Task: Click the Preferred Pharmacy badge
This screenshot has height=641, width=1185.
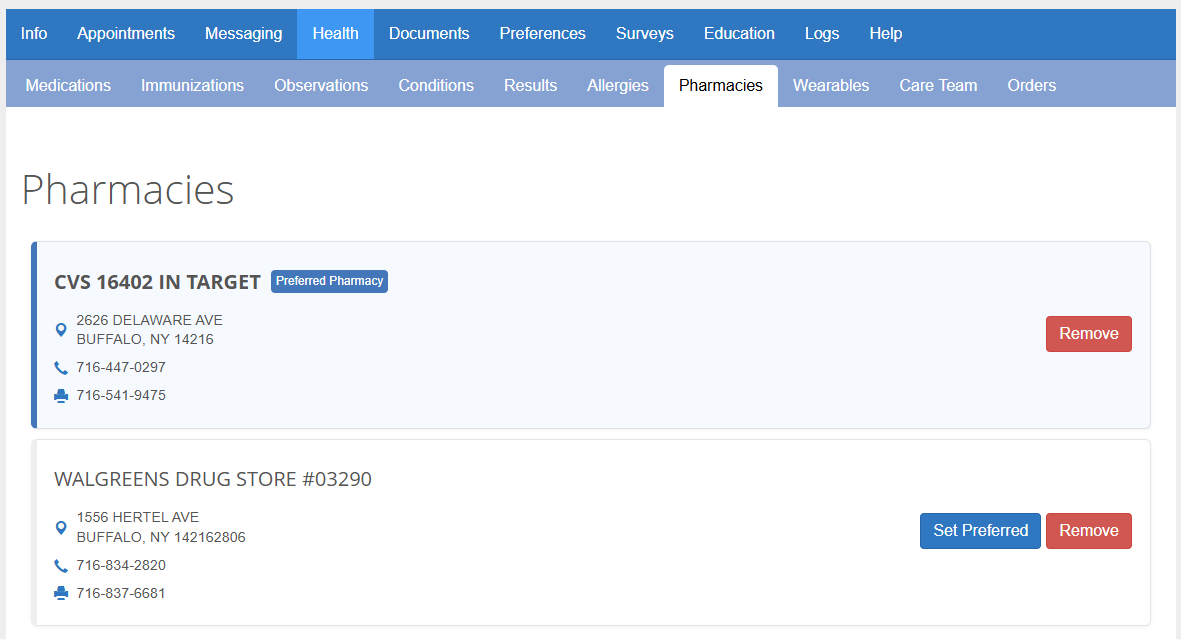Action: click(330, 281)
